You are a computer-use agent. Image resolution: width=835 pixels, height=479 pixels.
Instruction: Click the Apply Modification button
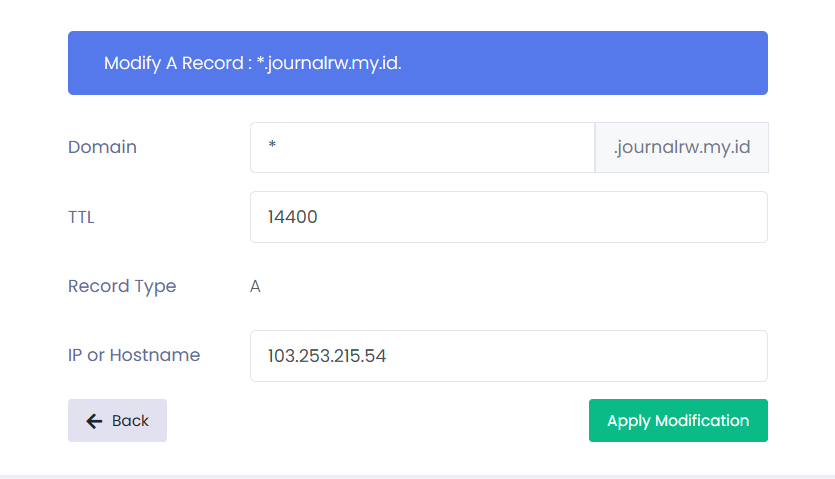(678, 421)
